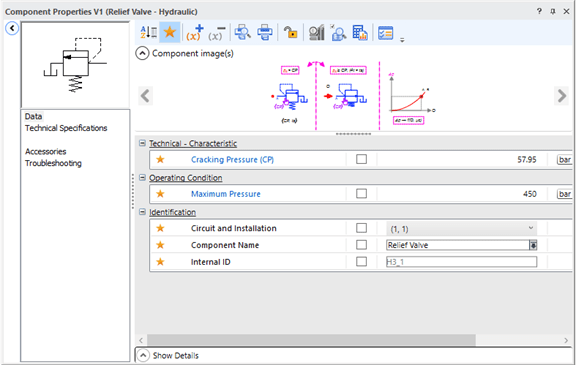Click the help question mark button

pyautogui.click(x=539, y=11)
